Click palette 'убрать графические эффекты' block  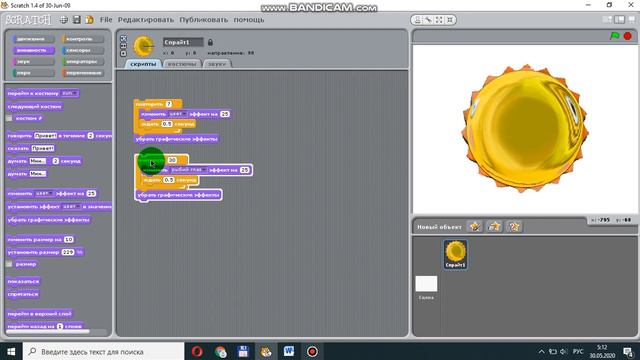click(x=49, y=220)
